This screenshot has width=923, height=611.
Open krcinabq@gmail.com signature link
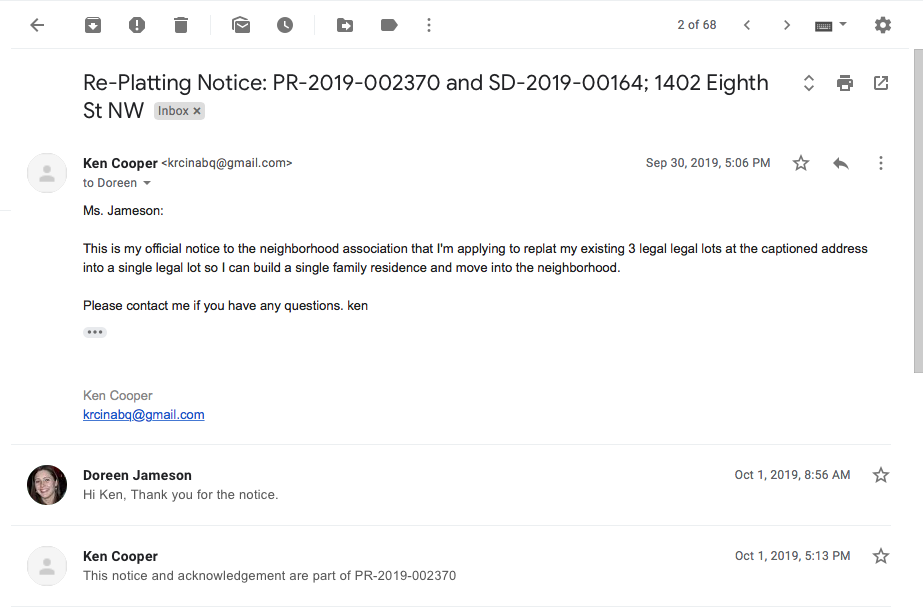coord(144,414)
